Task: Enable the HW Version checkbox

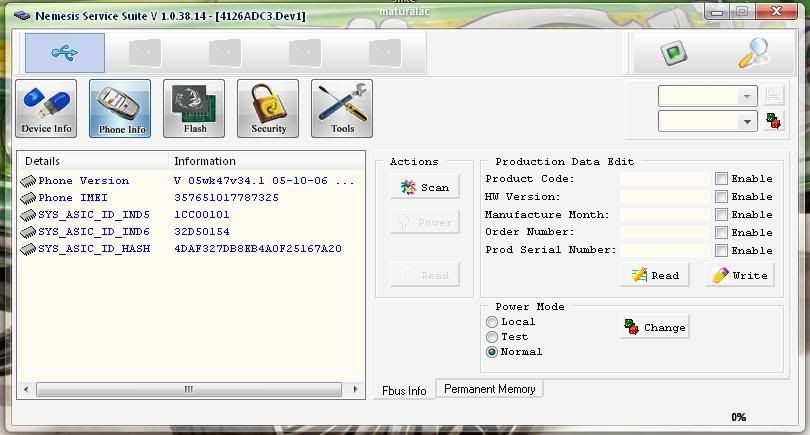Action: [x=721, y=197]
